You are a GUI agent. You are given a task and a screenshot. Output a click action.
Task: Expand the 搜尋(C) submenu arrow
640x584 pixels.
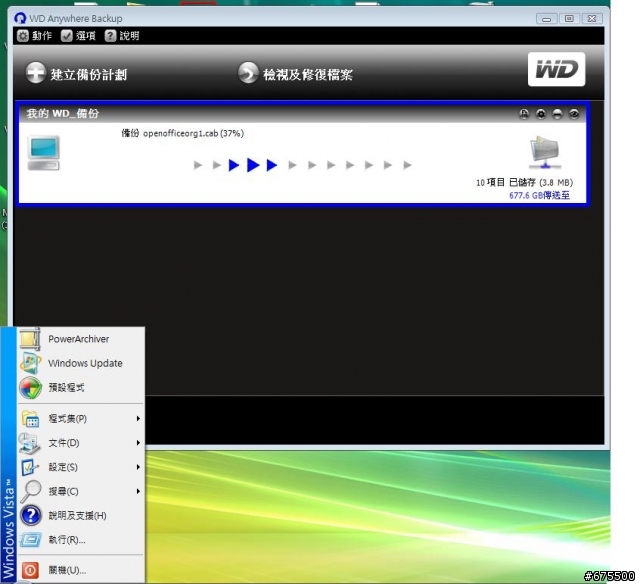coord(138,491)
